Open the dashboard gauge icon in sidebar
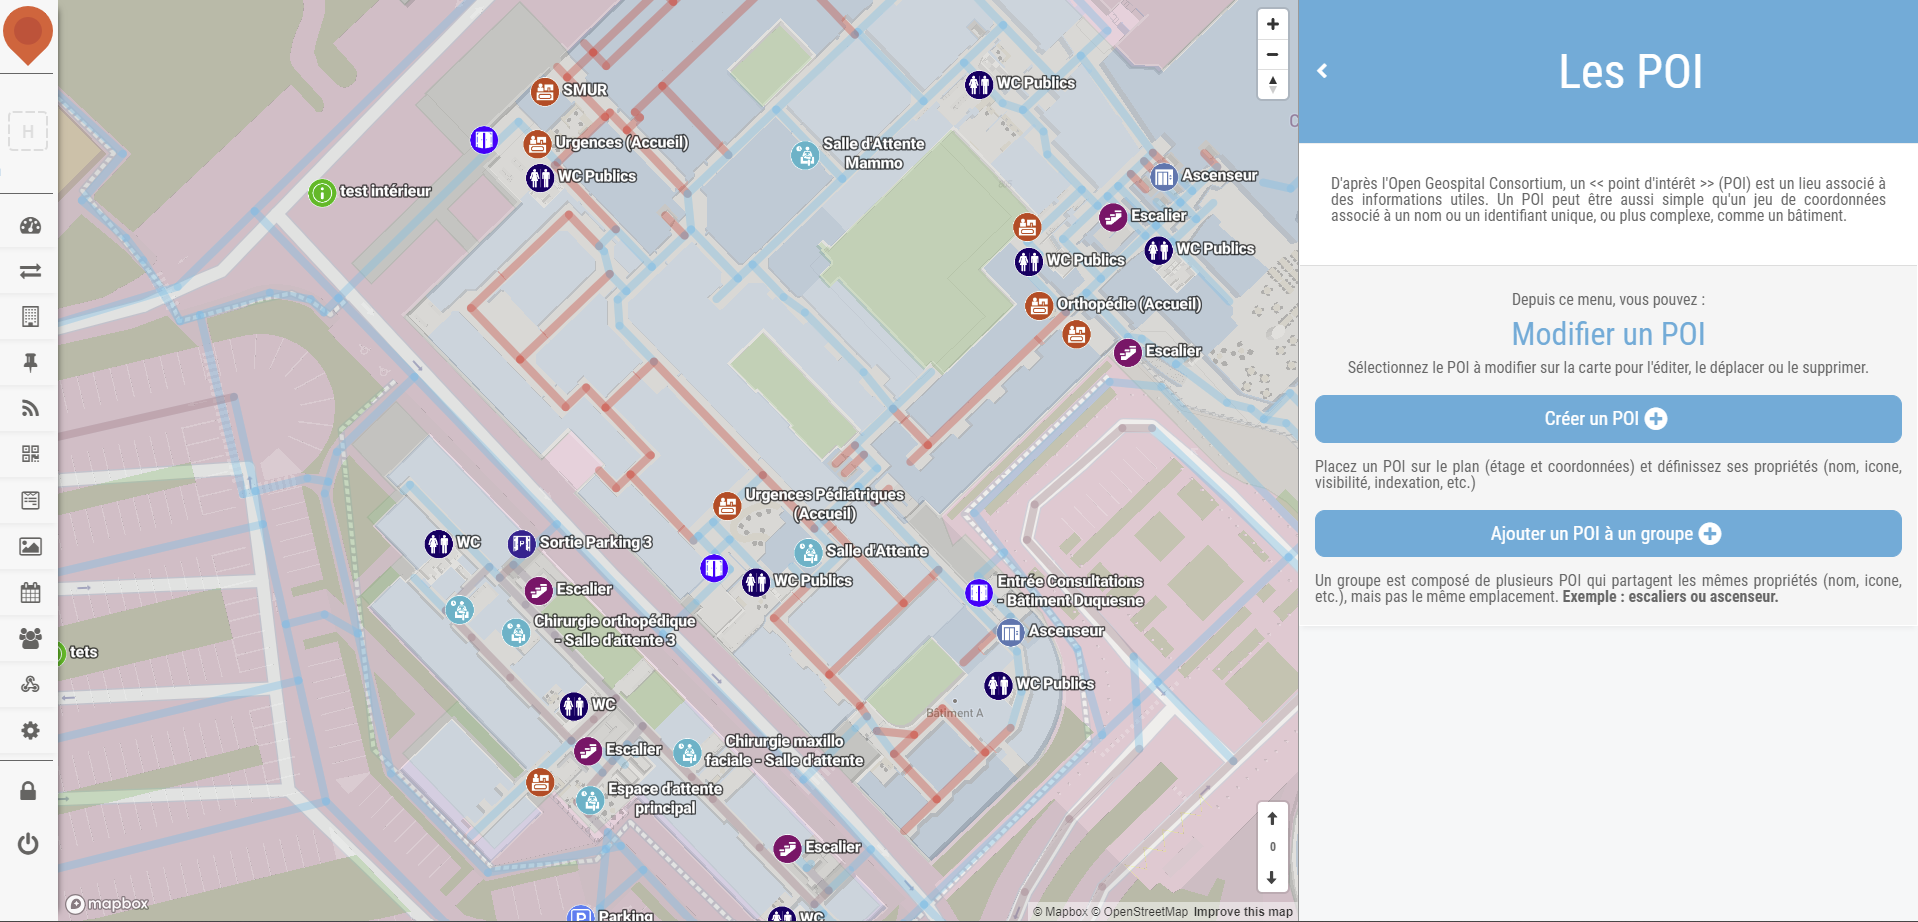1918x922 pixels. click(30, 225)
